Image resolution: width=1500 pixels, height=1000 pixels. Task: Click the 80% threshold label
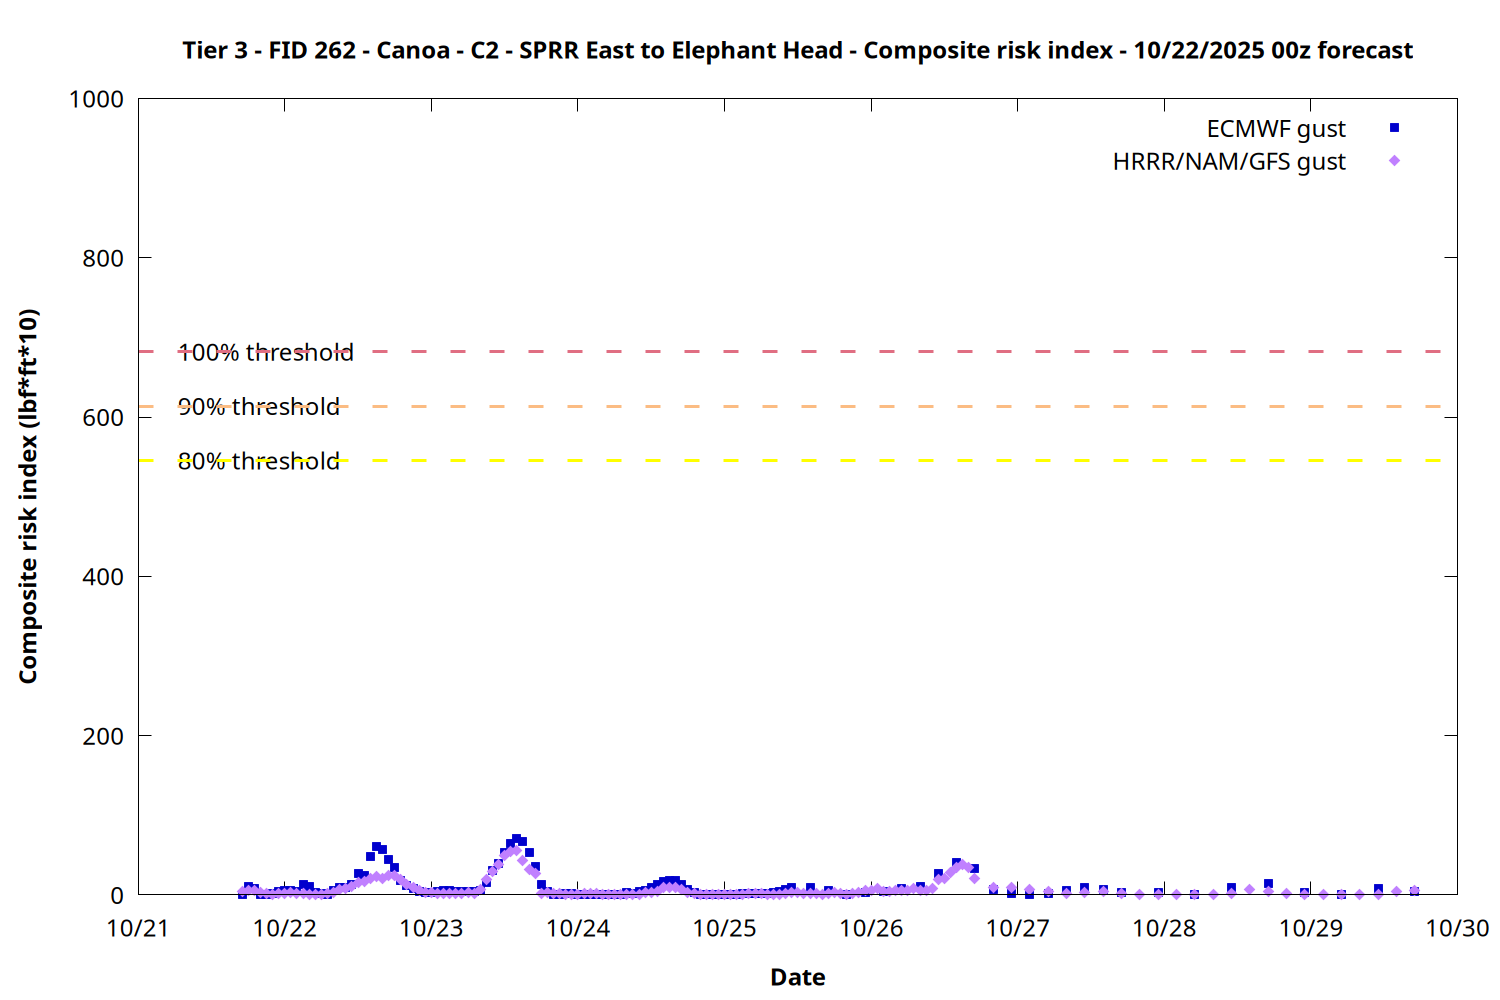click(258, 461)
